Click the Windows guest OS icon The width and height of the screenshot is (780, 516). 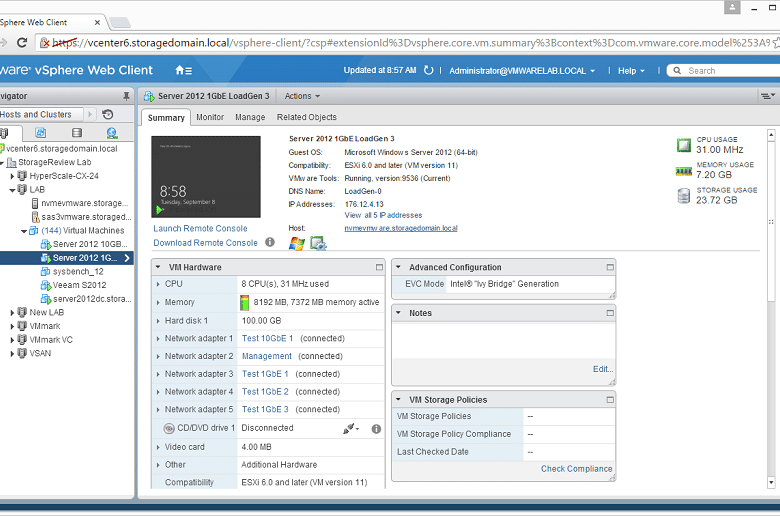click(x=297, y=243)
